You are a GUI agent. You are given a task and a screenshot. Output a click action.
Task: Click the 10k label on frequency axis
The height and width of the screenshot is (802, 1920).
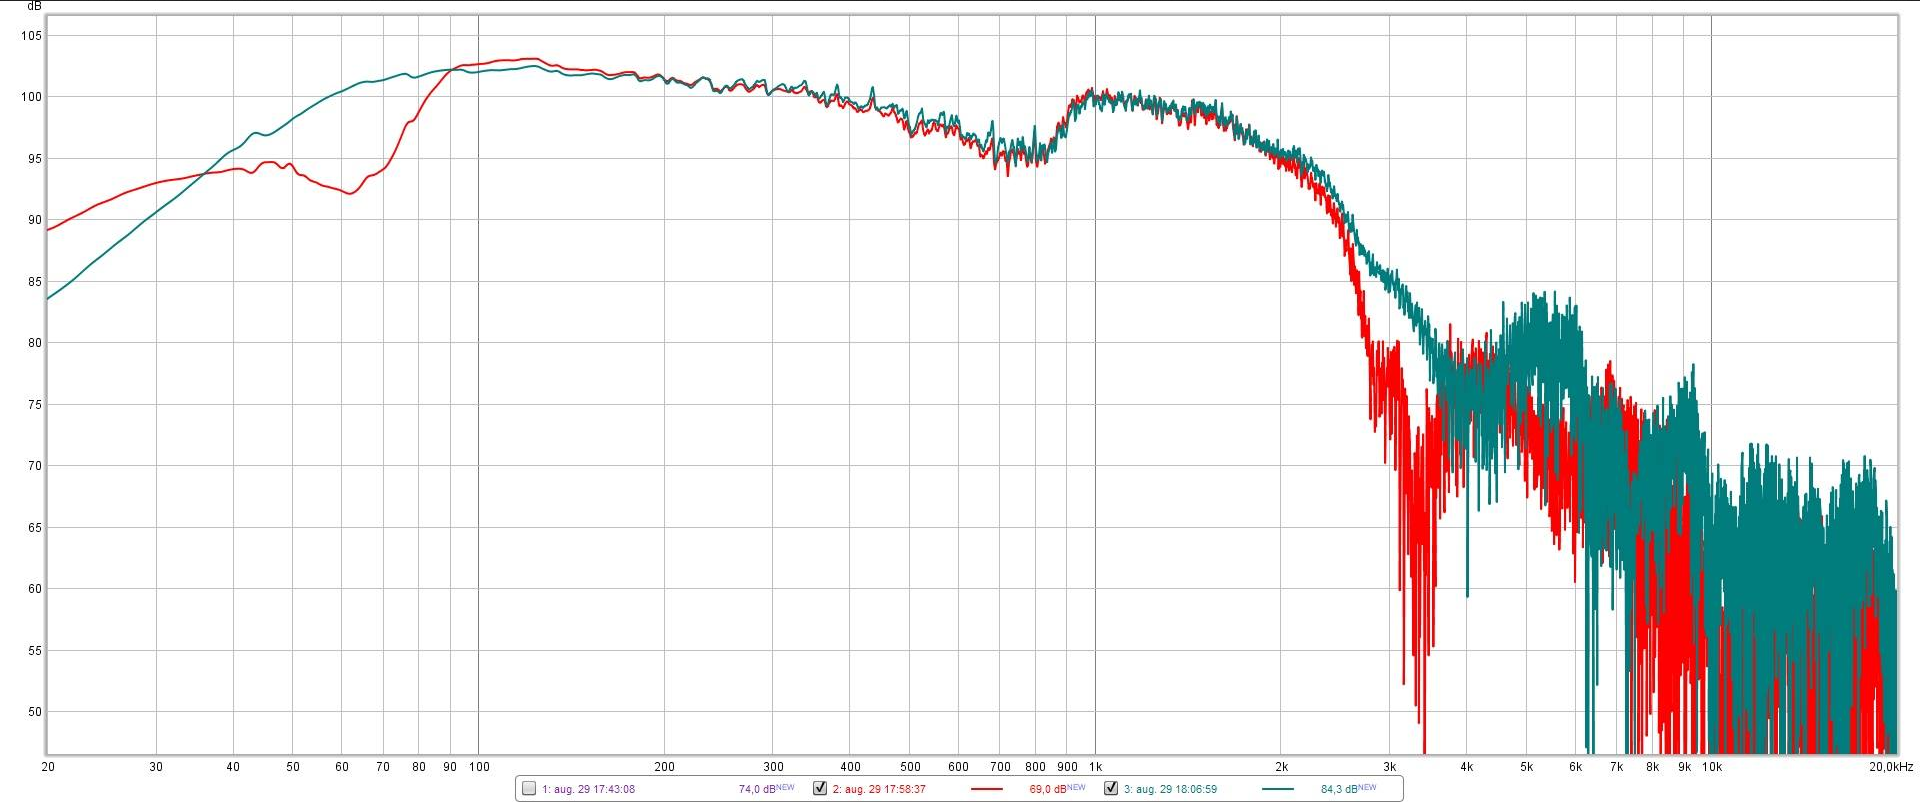pyautogui.click(x=1712, y=767)
